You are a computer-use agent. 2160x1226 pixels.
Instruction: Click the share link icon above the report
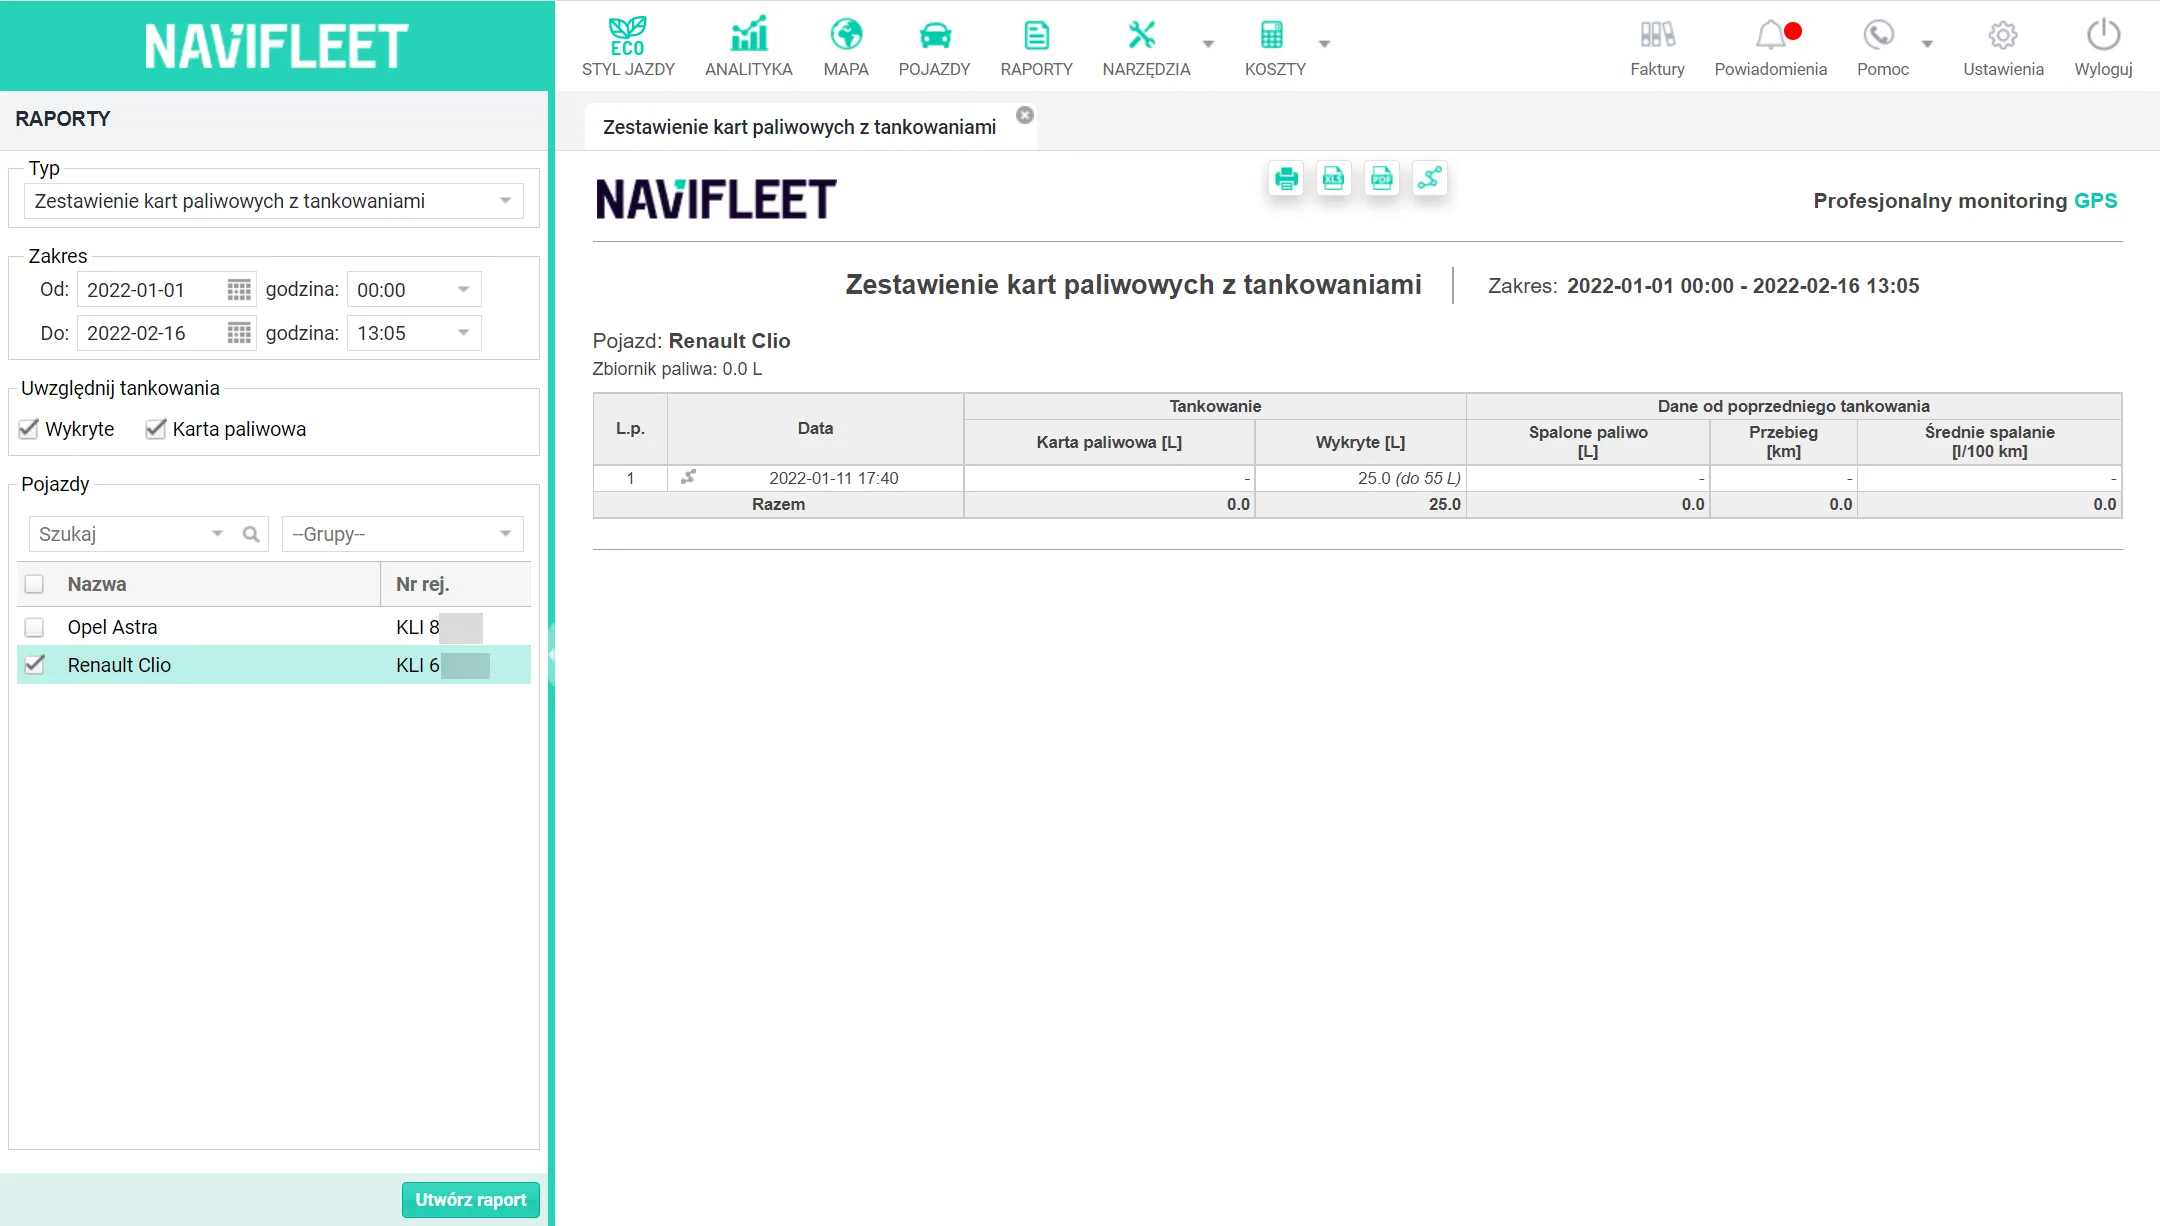pos(1430,179)
